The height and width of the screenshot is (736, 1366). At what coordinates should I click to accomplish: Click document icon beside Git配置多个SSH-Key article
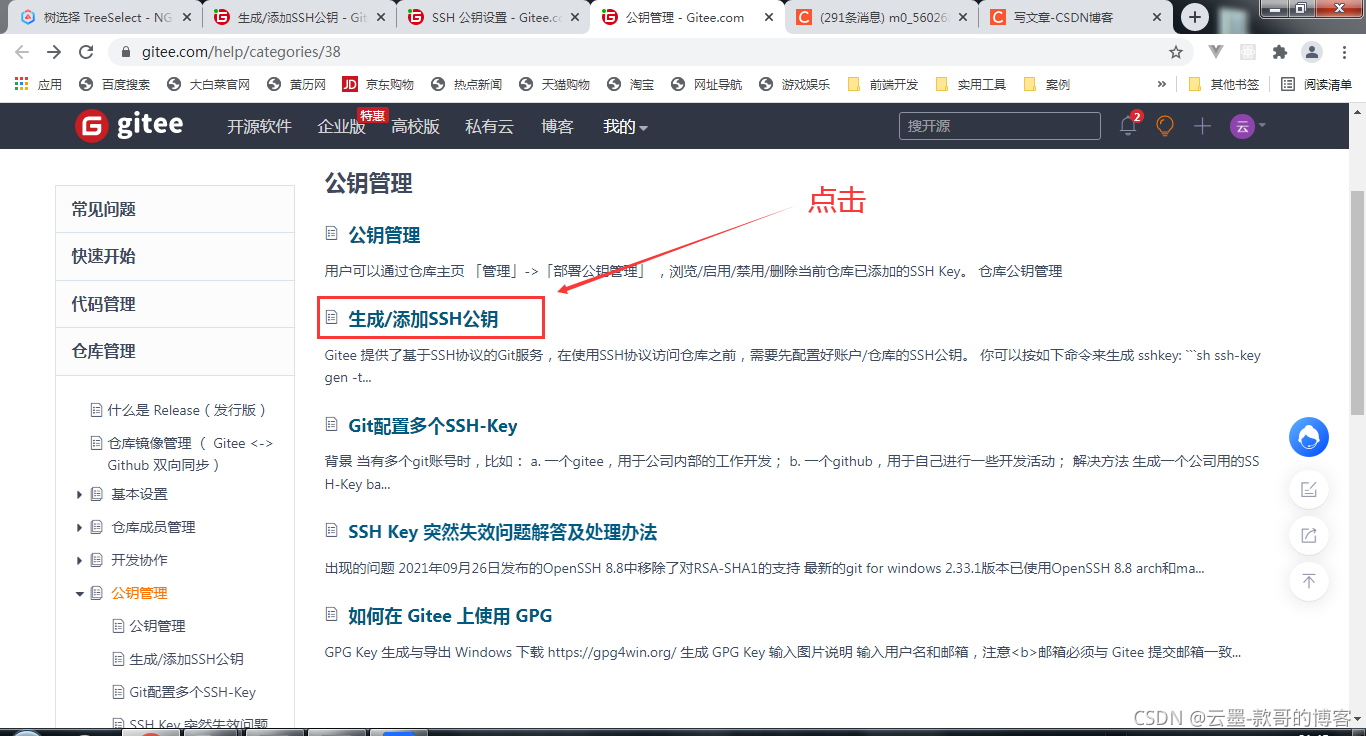pos(332,425)
